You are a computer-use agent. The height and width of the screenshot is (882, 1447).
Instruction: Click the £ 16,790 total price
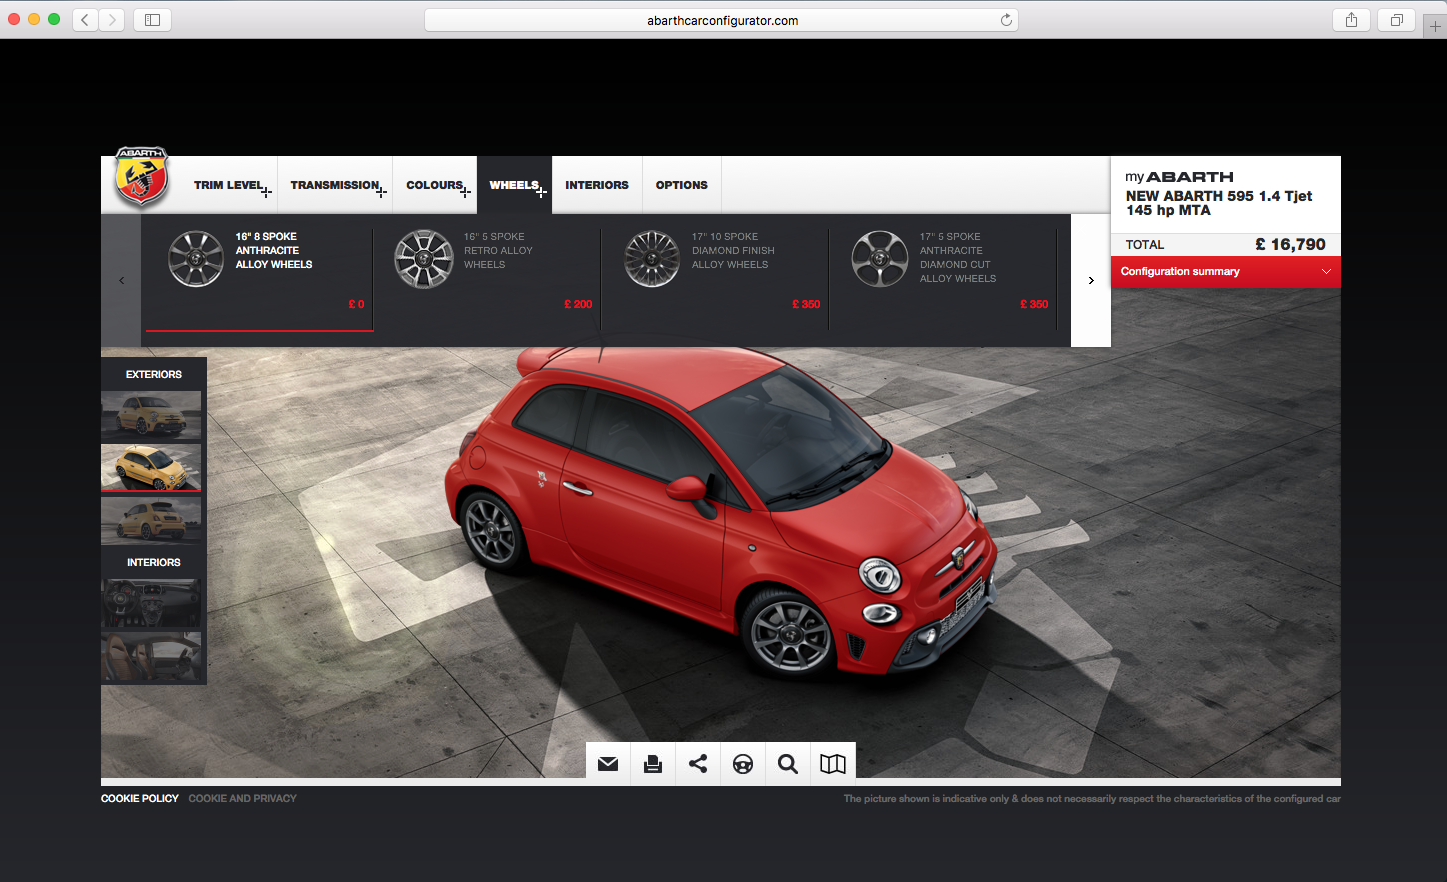pos(1290,244)
